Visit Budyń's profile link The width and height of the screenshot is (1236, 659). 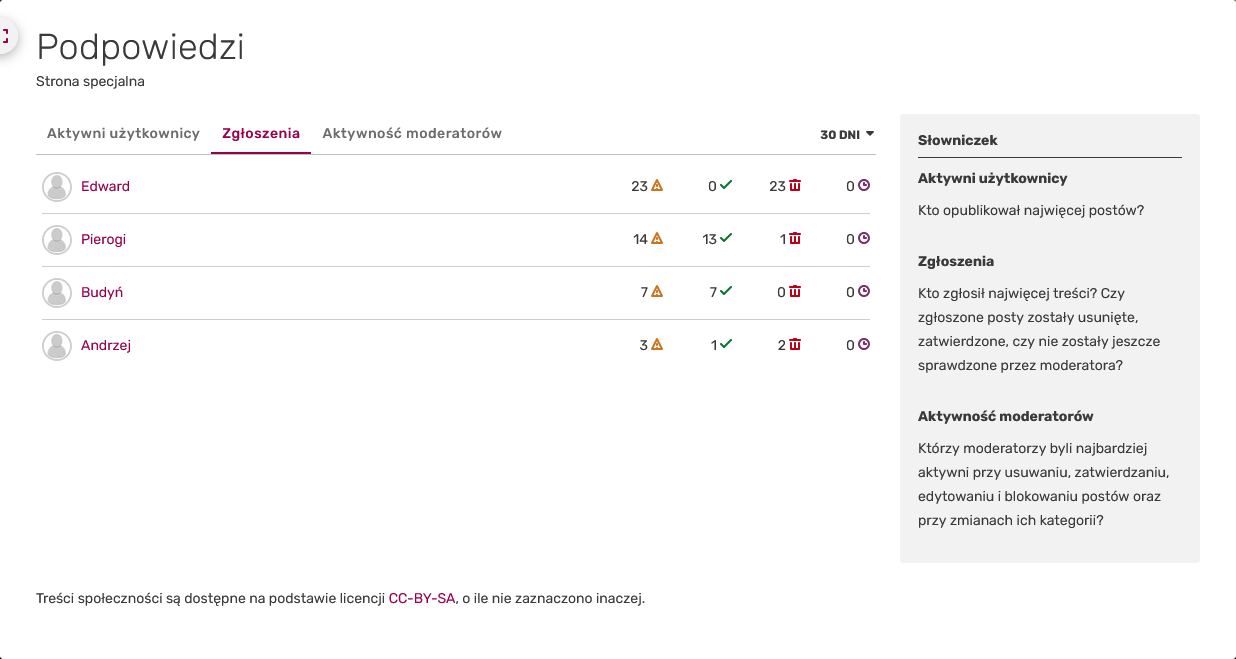[x=102, y=292]
